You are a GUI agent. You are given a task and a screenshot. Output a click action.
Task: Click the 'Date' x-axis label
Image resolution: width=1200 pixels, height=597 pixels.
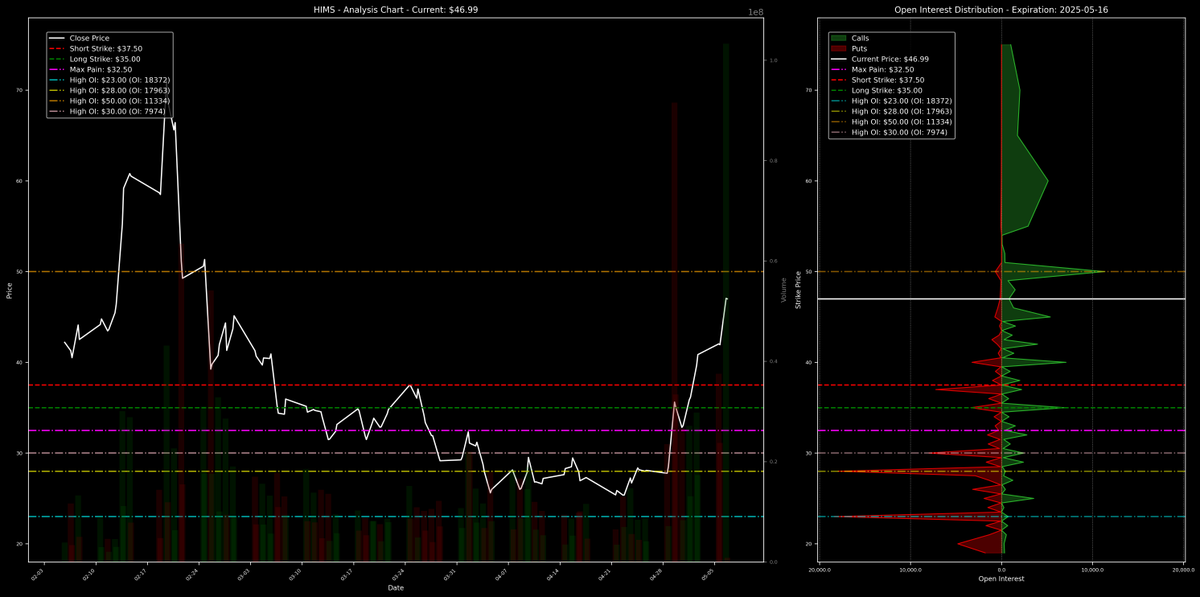pos(396,588)
